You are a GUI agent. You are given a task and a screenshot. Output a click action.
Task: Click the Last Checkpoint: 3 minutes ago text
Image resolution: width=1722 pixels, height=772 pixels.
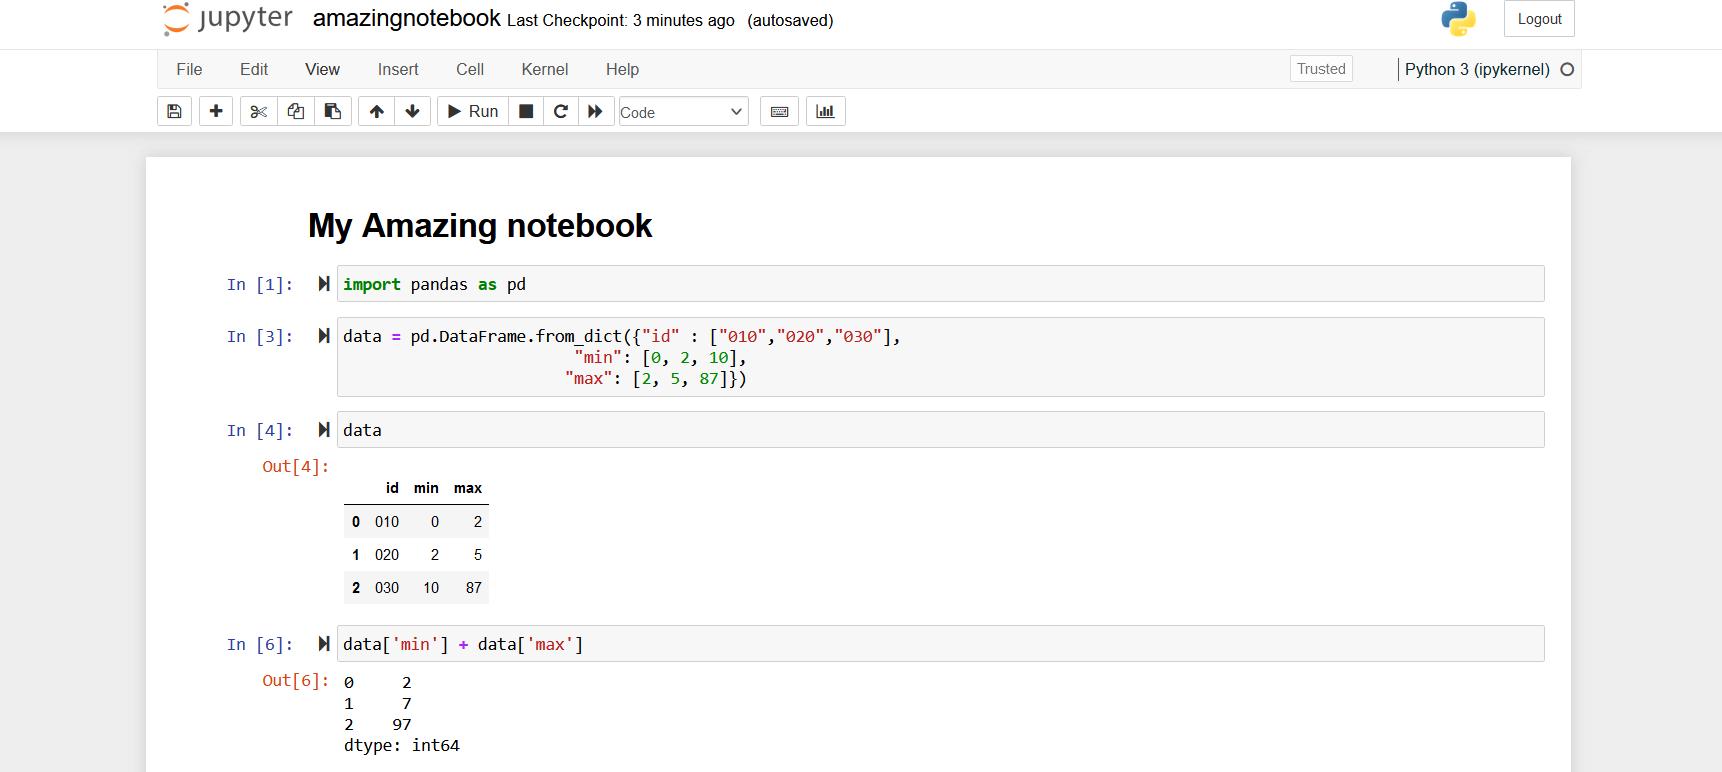(621, 20)
